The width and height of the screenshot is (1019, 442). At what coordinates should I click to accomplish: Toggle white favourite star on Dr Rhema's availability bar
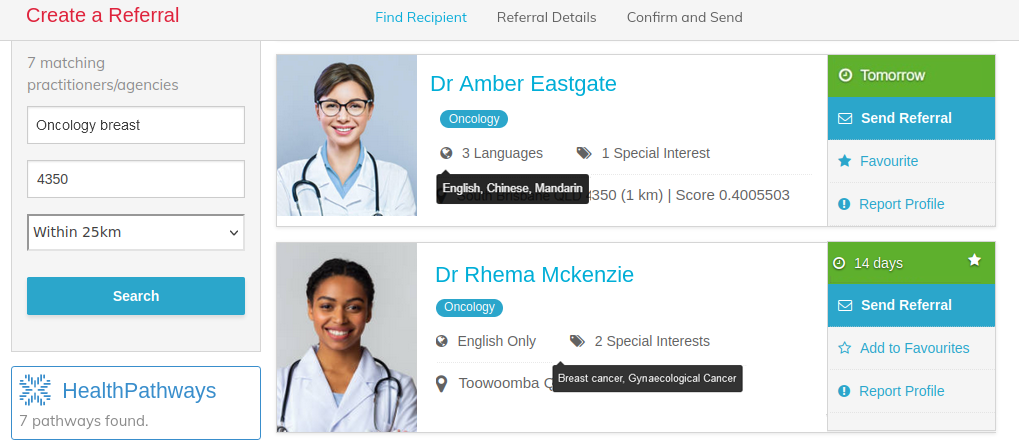click(x=975, y=260)
